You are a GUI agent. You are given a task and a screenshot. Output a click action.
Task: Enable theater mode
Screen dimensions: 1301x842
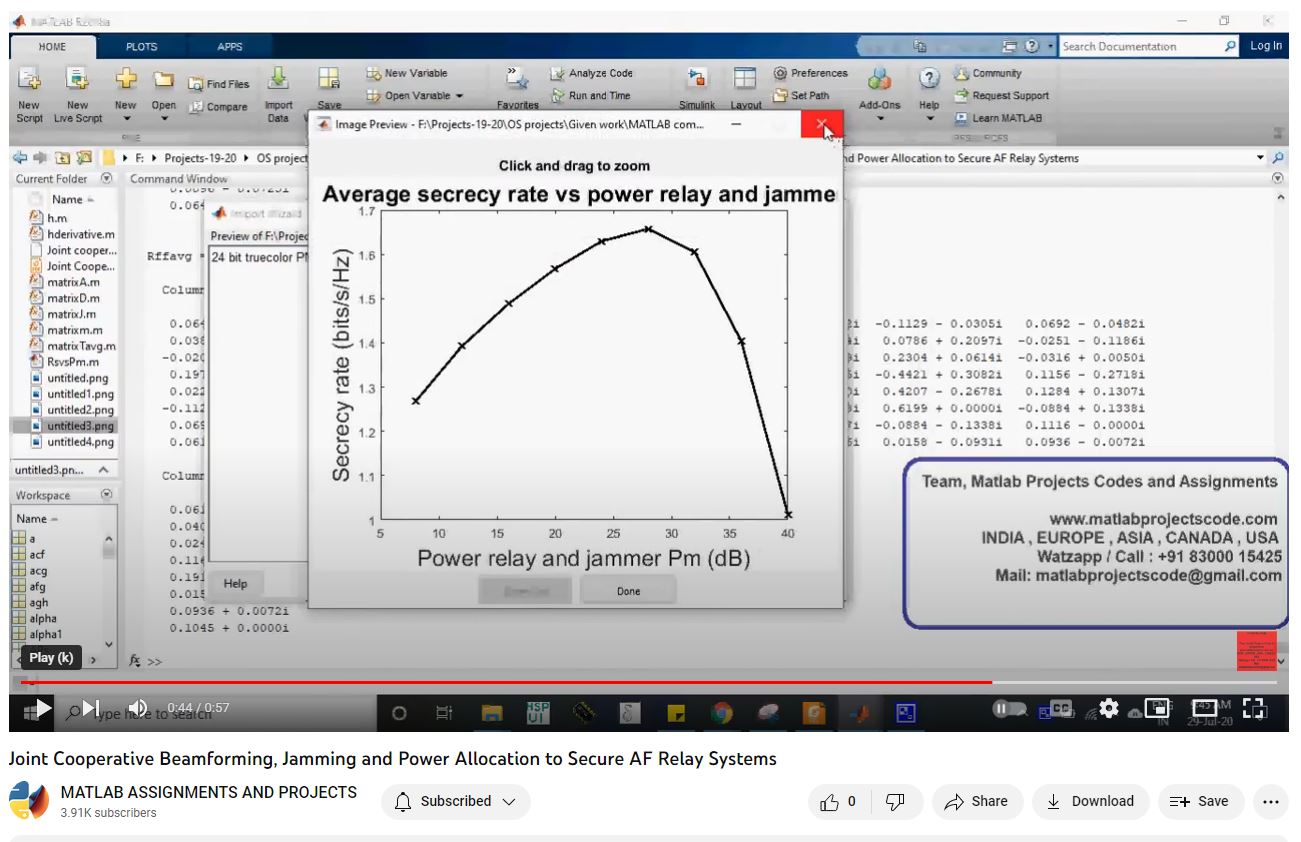coord(1205,708)
